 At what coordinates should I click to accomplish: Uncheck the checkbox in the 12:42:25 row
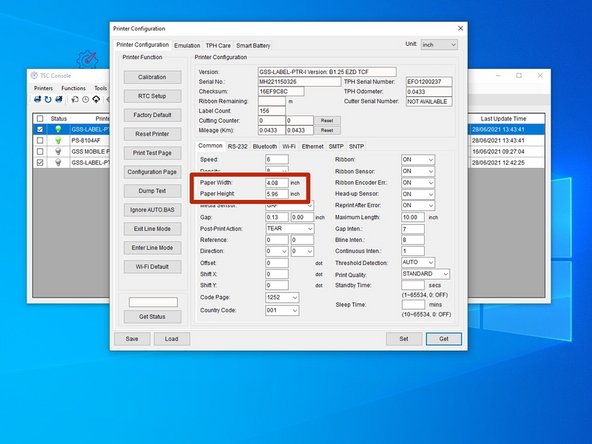(x=40, y=162)
